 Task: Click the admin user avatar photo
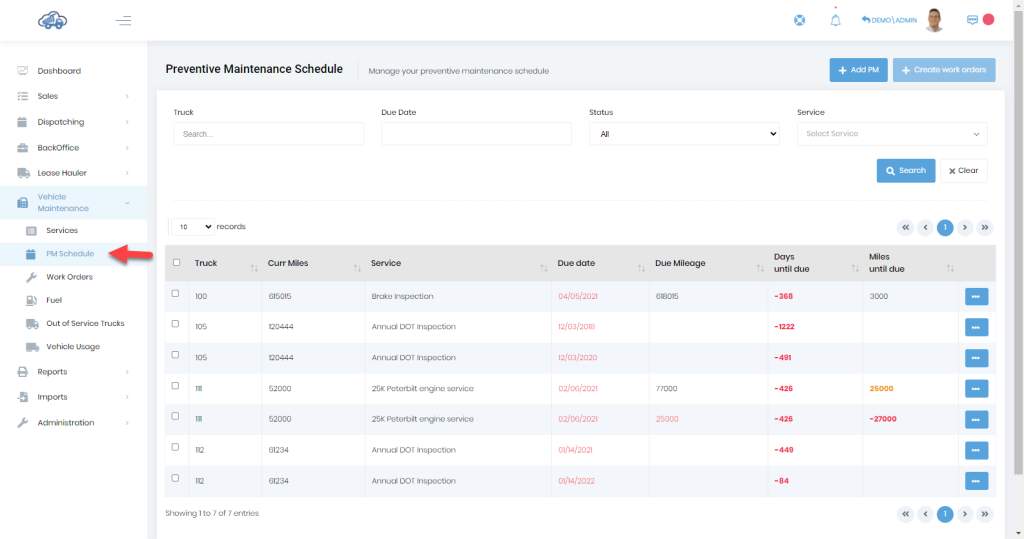(x=935, y=20)
